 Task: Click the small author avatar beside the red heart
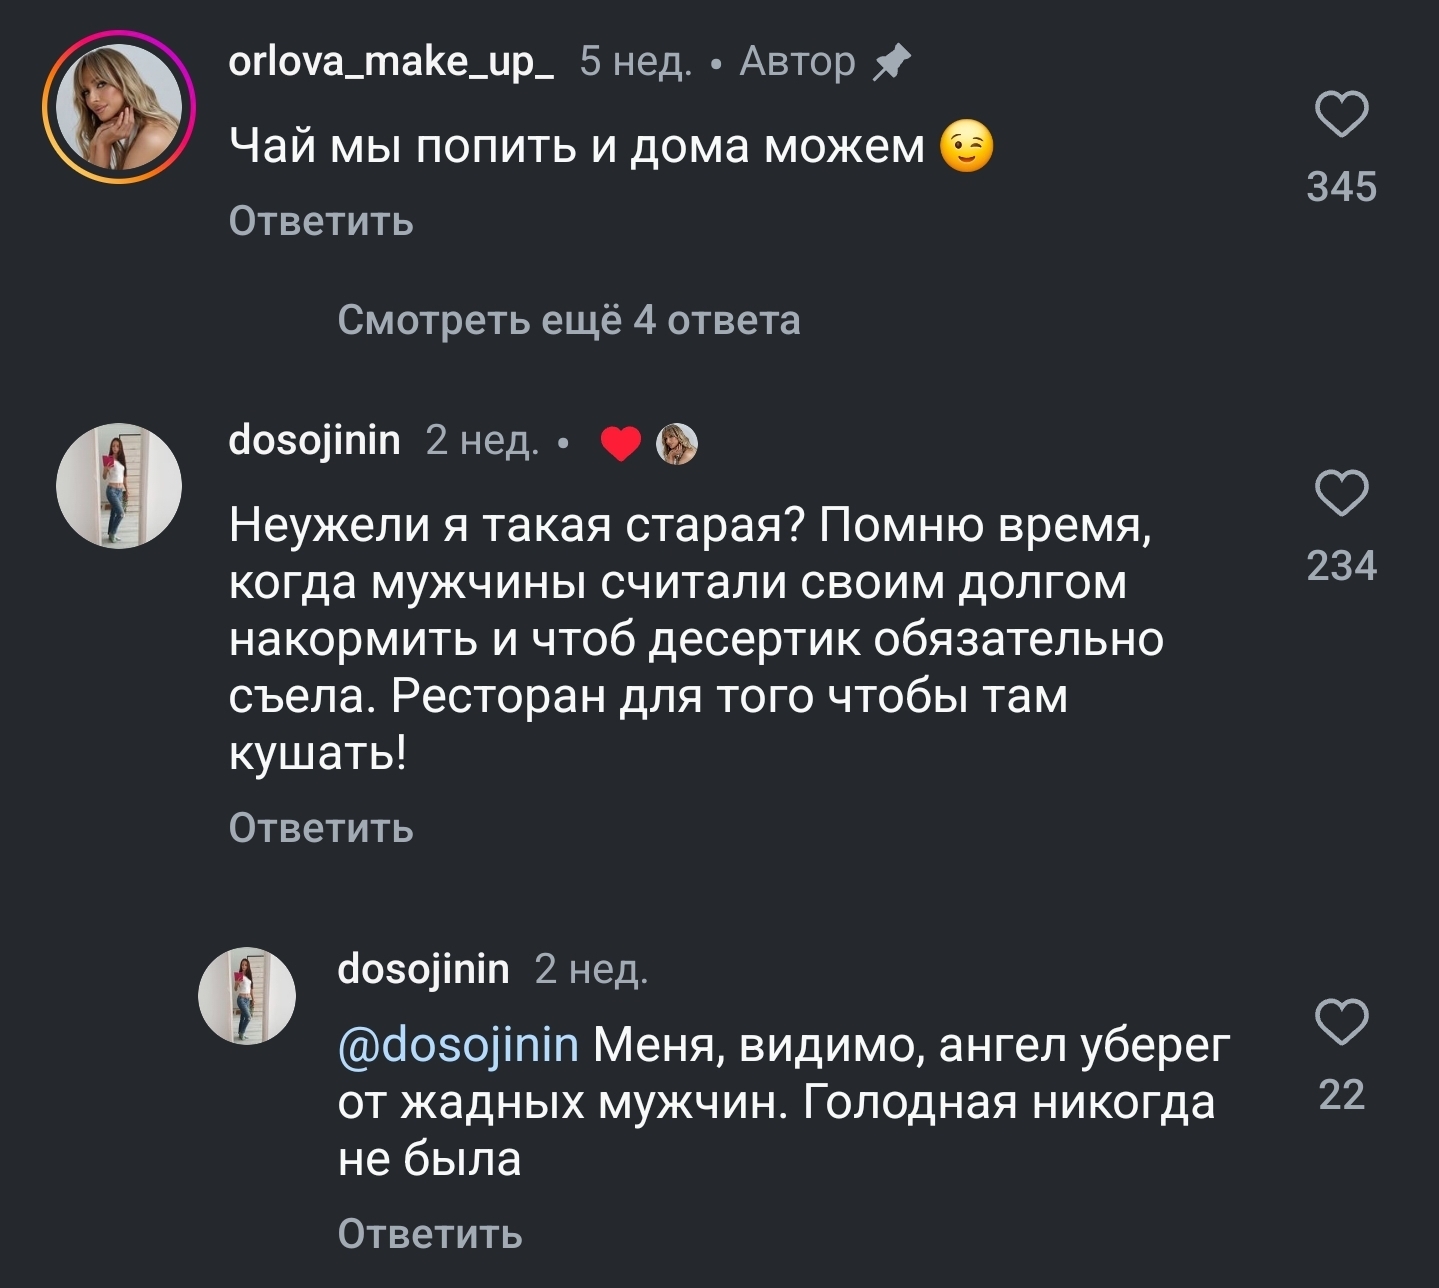pos(677,444)
